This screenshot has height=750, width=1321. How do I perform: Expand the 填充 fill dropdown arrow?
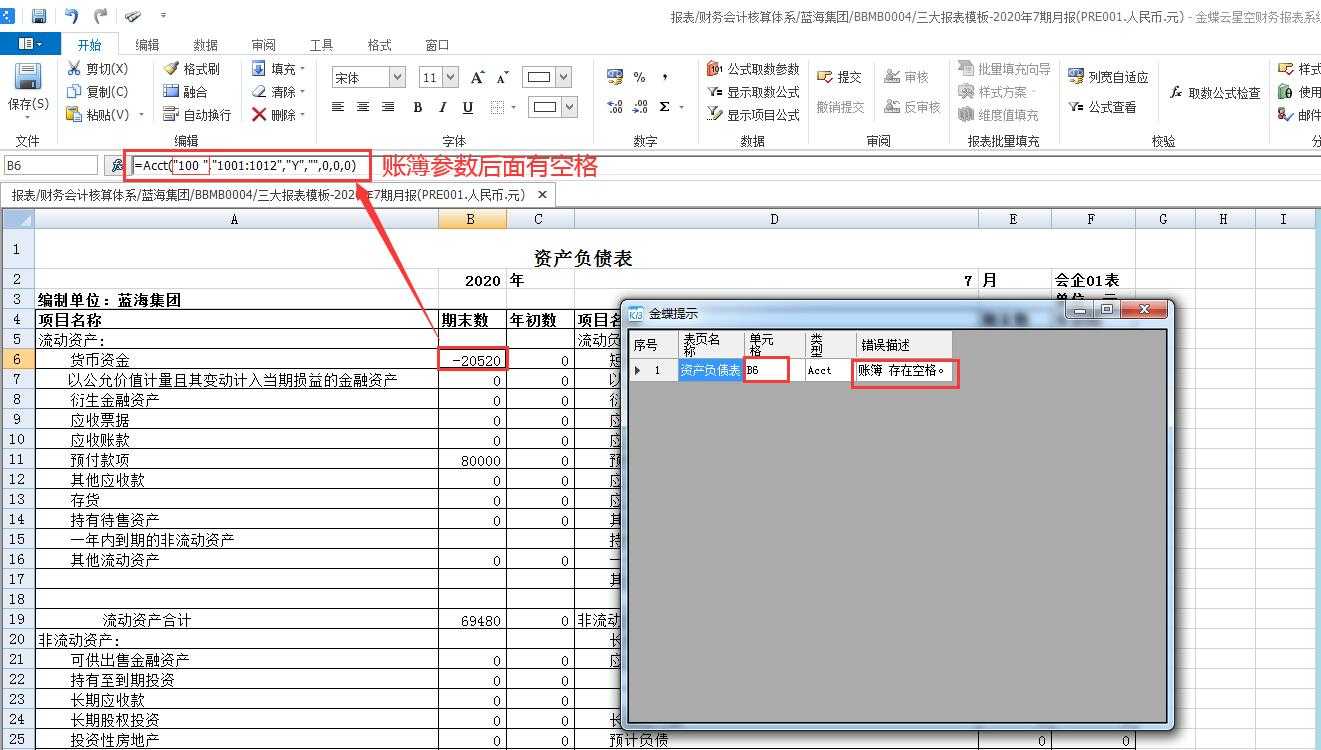click(x=303, y=69)
